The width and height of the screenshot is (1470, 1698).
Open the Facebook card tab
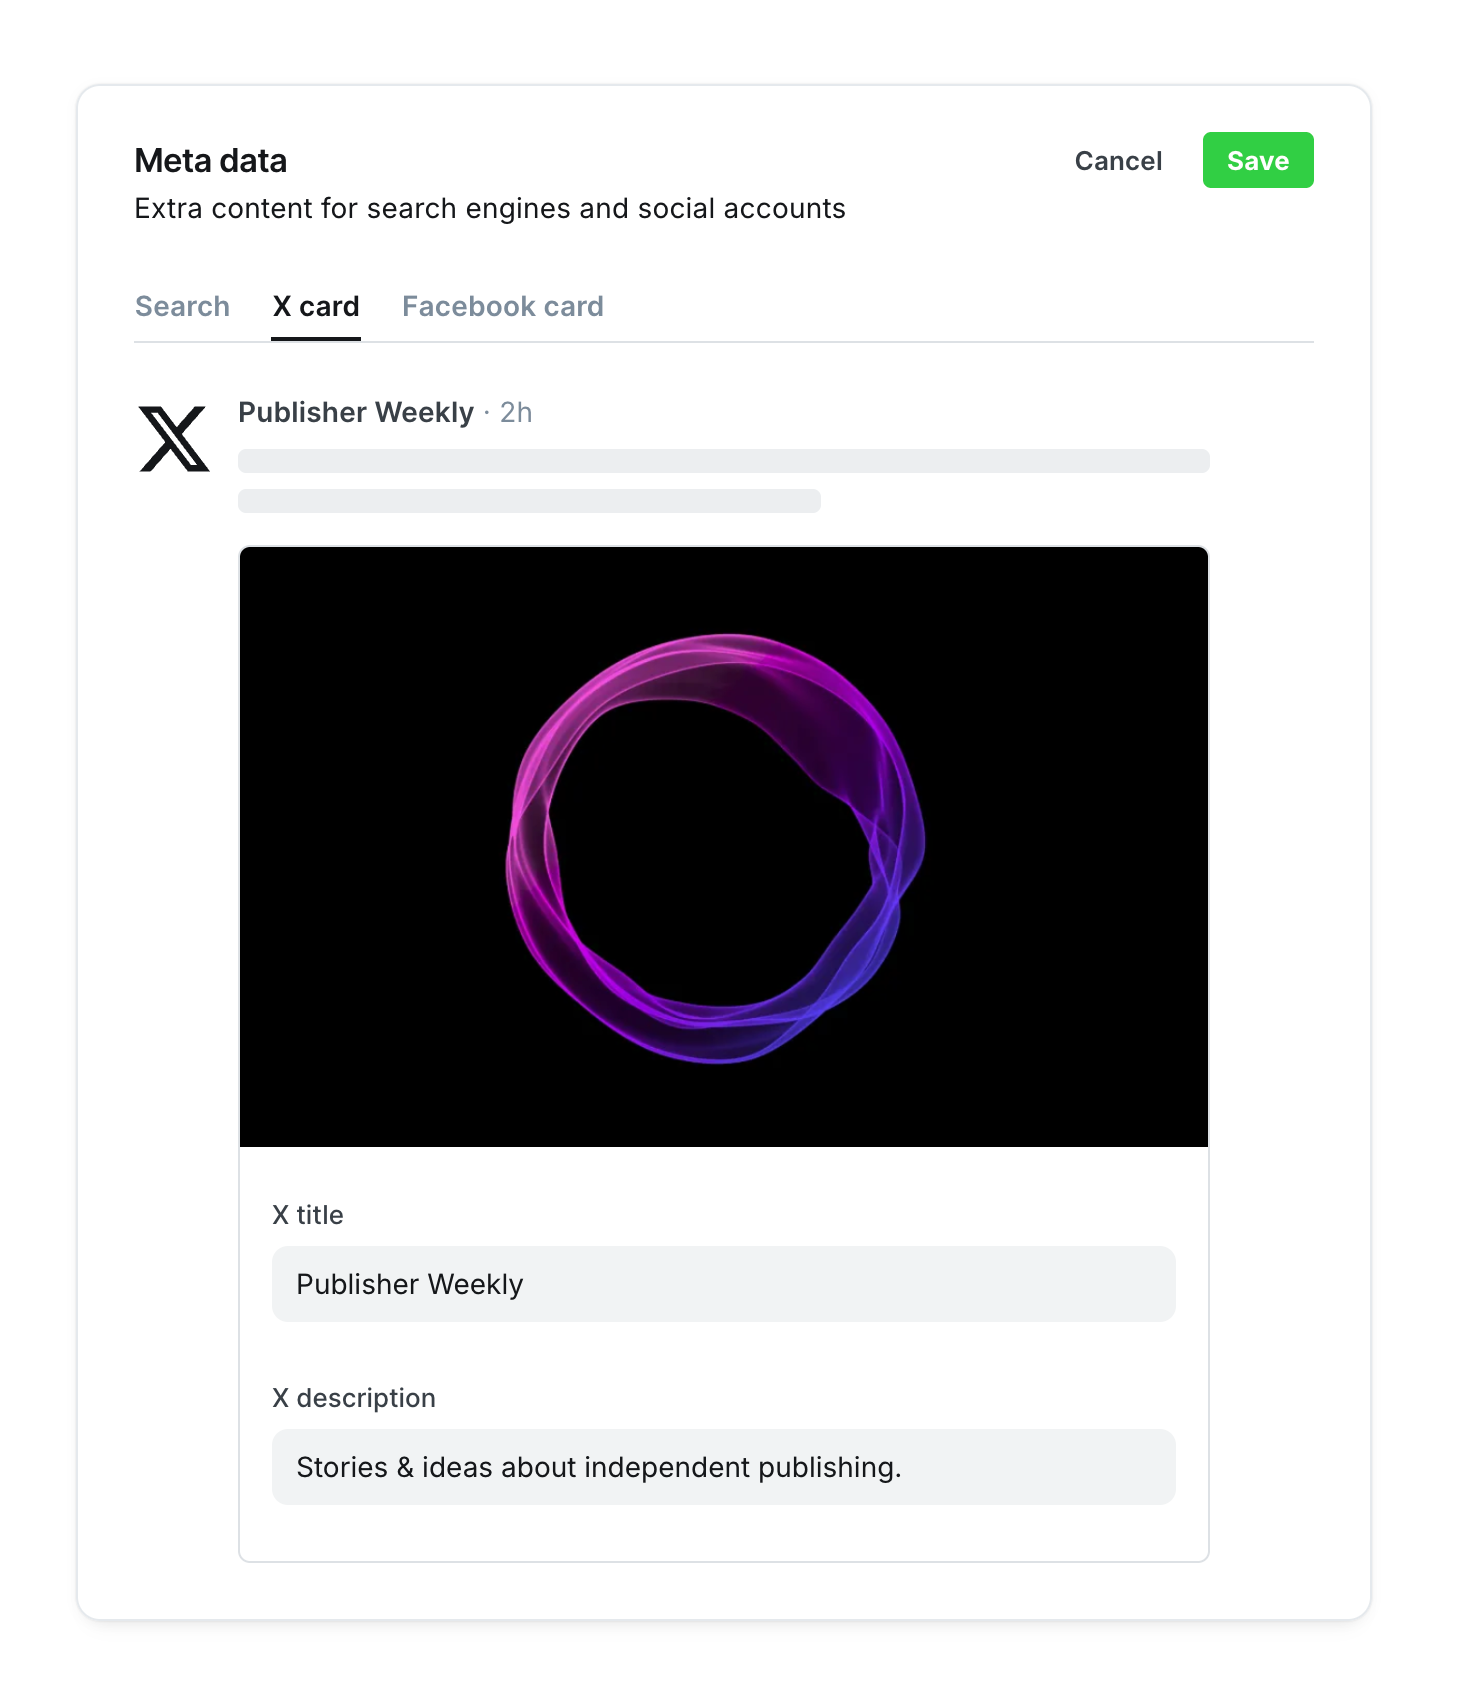[502, 306]
